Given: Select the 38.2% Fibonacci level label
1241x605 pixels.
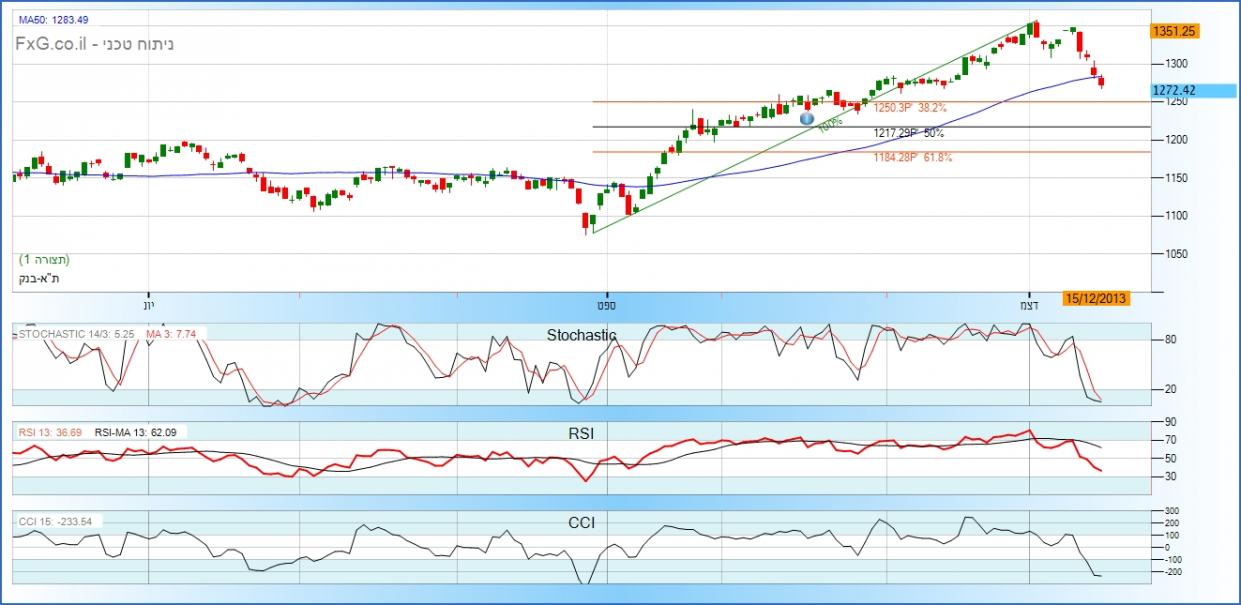Looking at the screenshot, I should (x=909, y=107).
